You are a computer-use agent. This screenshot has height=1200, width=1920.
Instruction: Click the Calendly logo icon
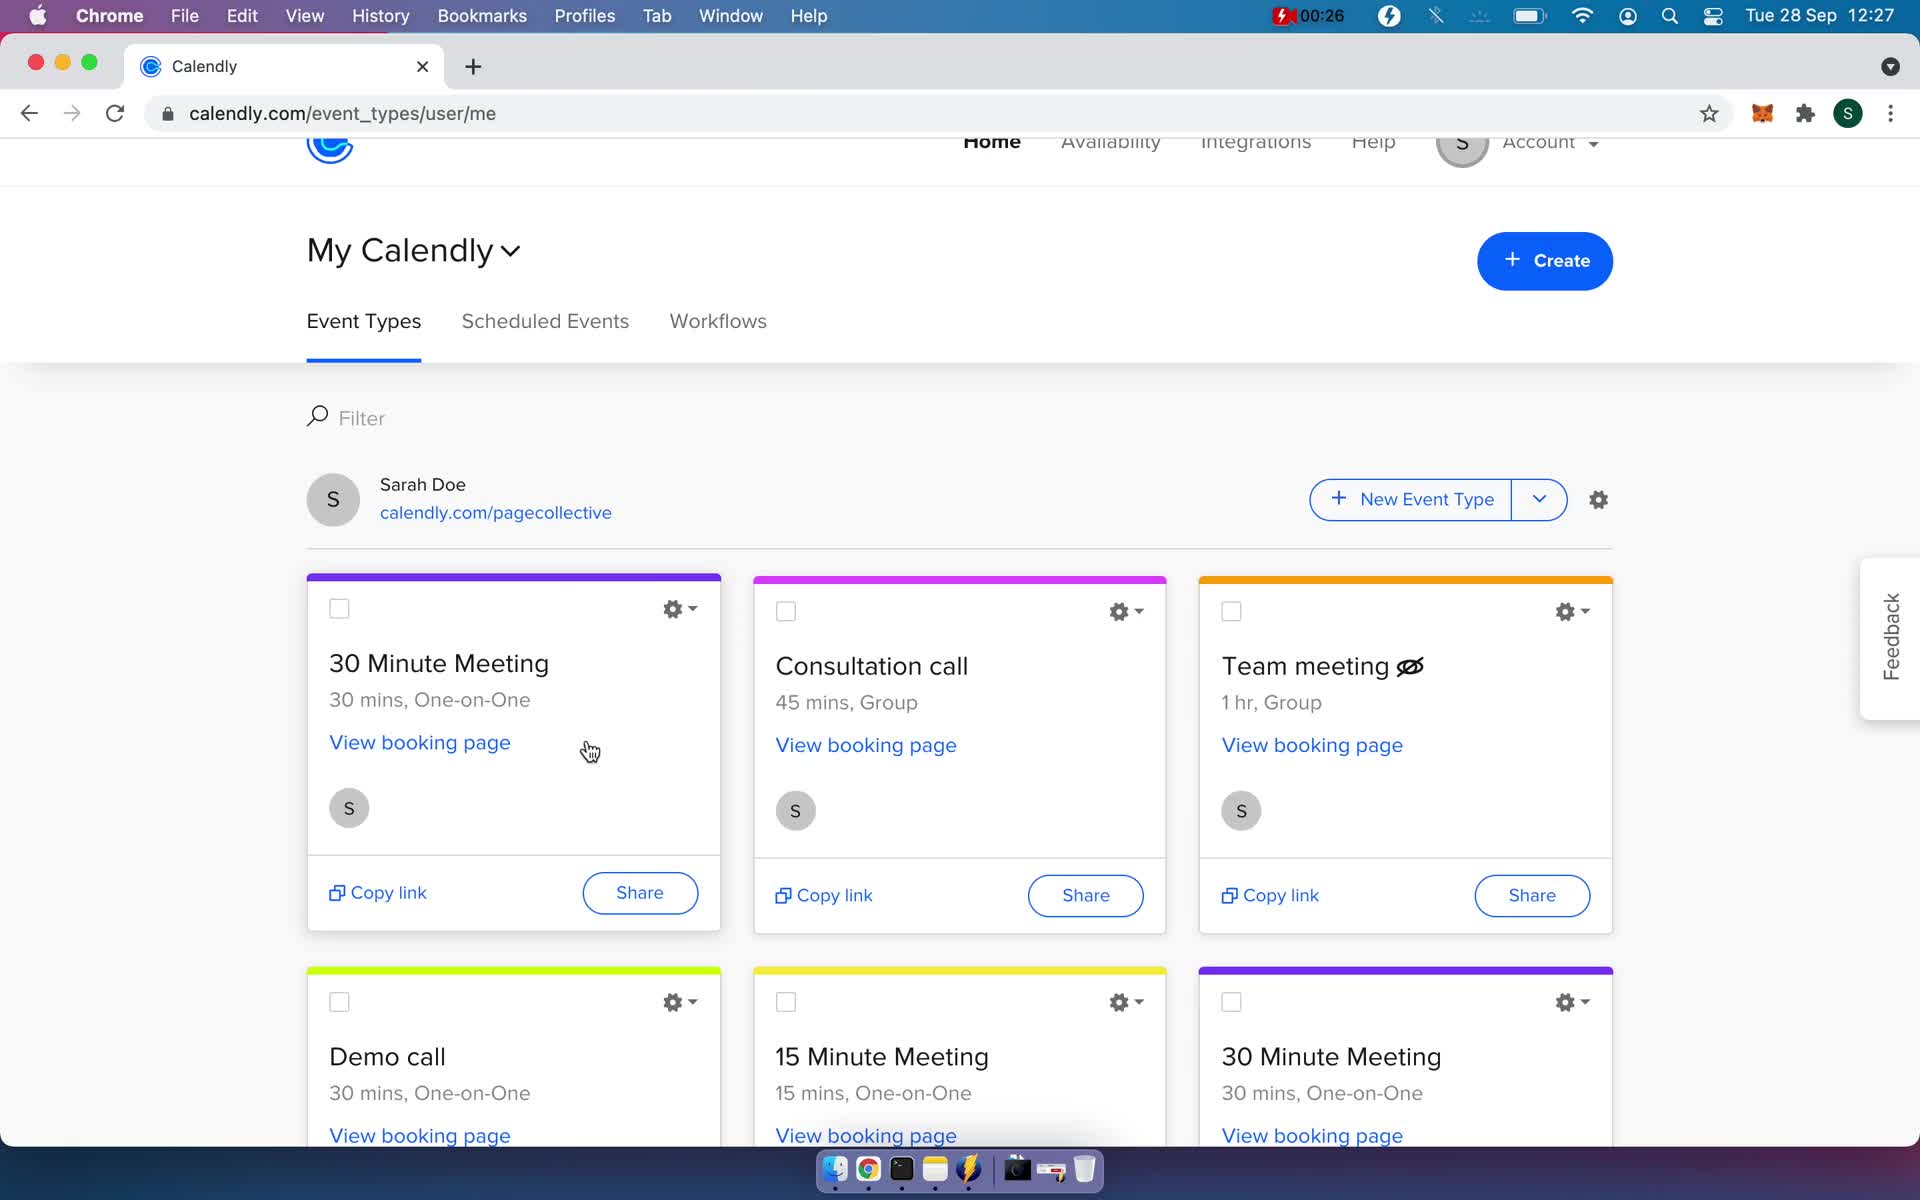(330, 148)
